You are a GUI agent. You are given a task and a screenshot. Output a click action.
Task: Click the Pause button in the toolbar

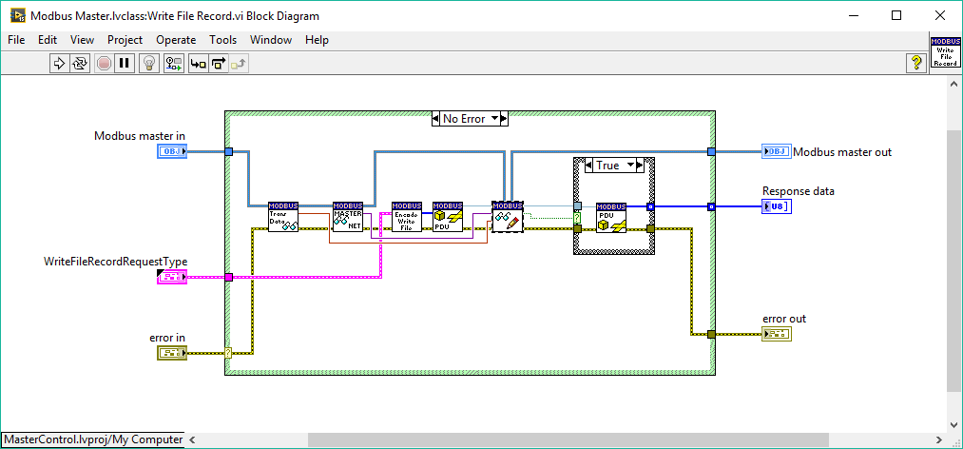coord(124,63)
